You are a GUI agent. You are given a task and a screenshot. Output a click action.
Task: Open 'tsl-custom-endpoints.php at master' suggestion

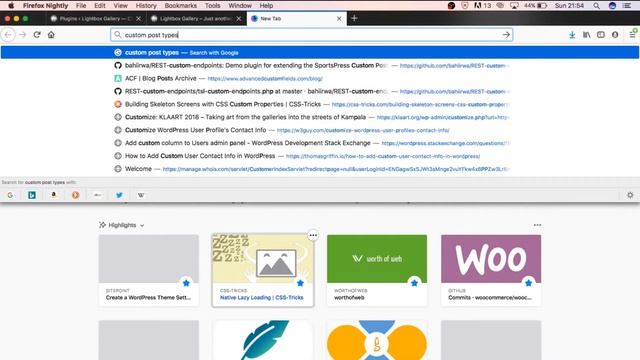tap(320, 91)
